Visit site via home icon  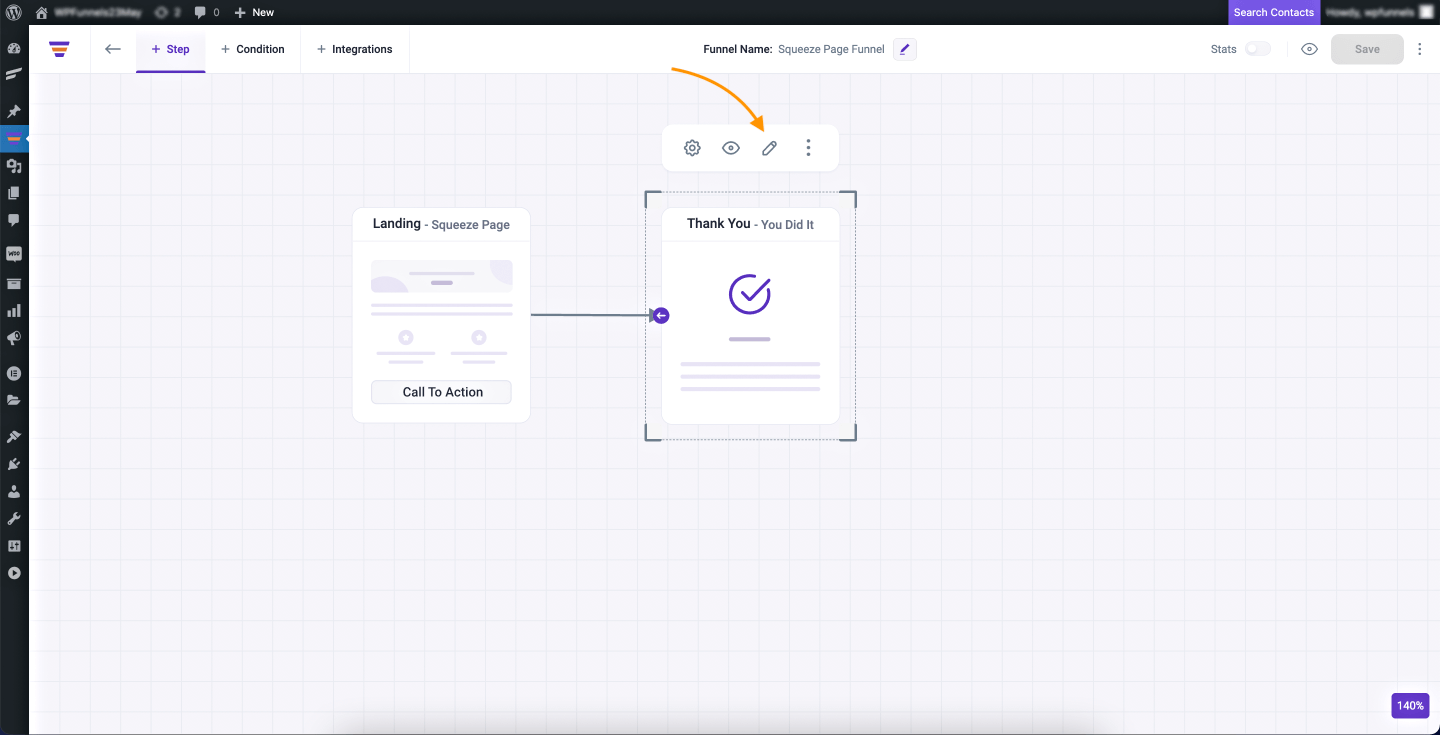[42, 12]
